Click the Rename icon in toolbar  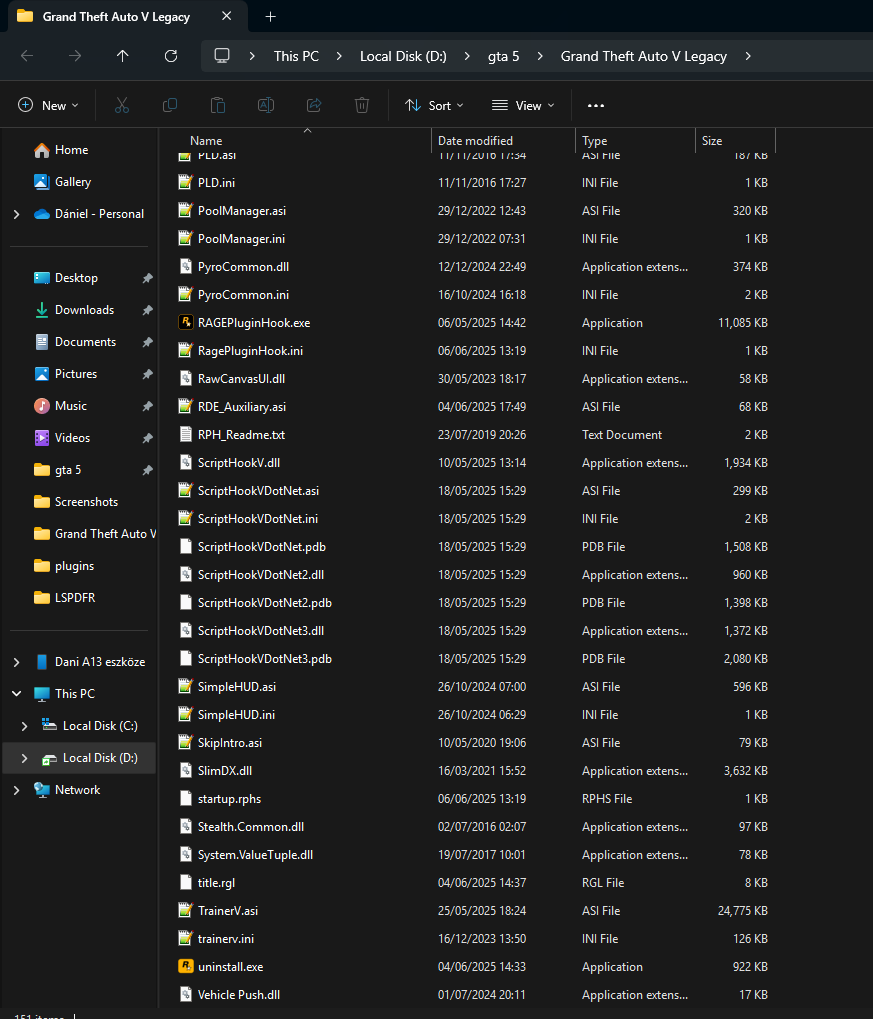(266, 105)
